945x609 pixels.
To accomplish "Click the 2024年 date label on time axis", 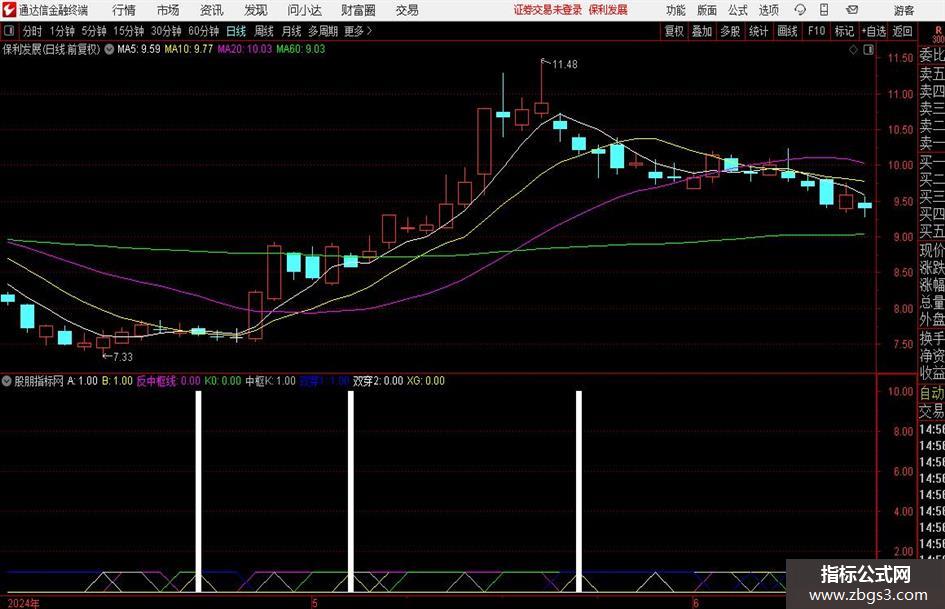I will [23, 603].
